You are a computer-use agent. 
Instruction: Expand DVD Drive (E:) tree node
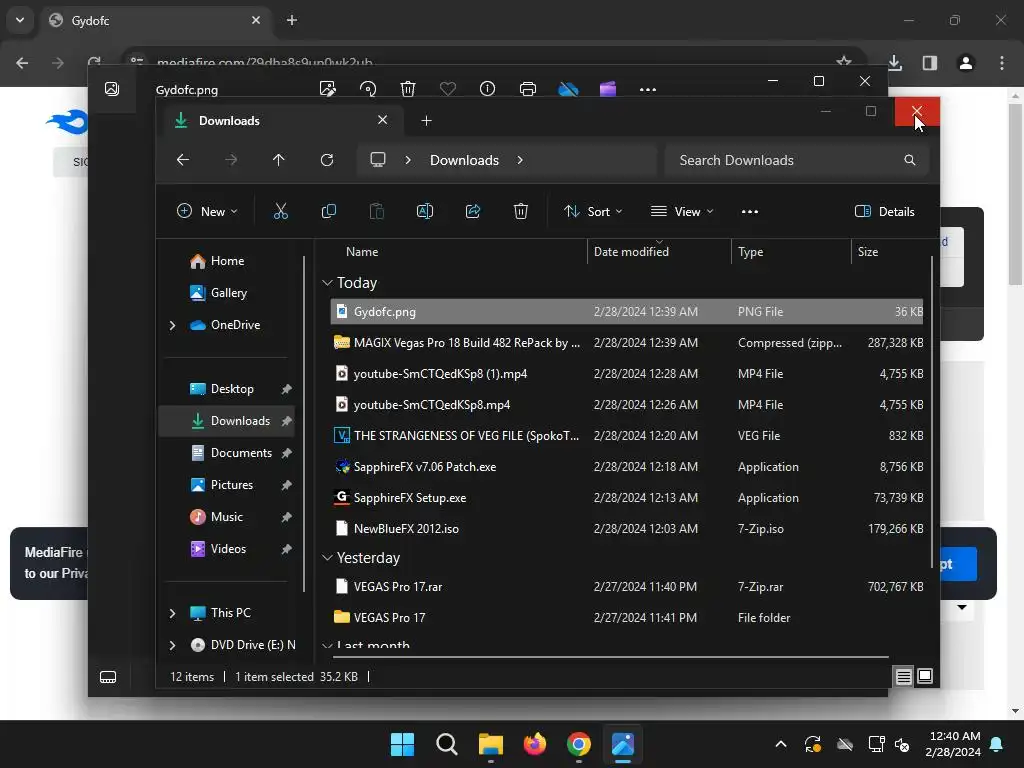pyautogui.click(x=172, y=645)
